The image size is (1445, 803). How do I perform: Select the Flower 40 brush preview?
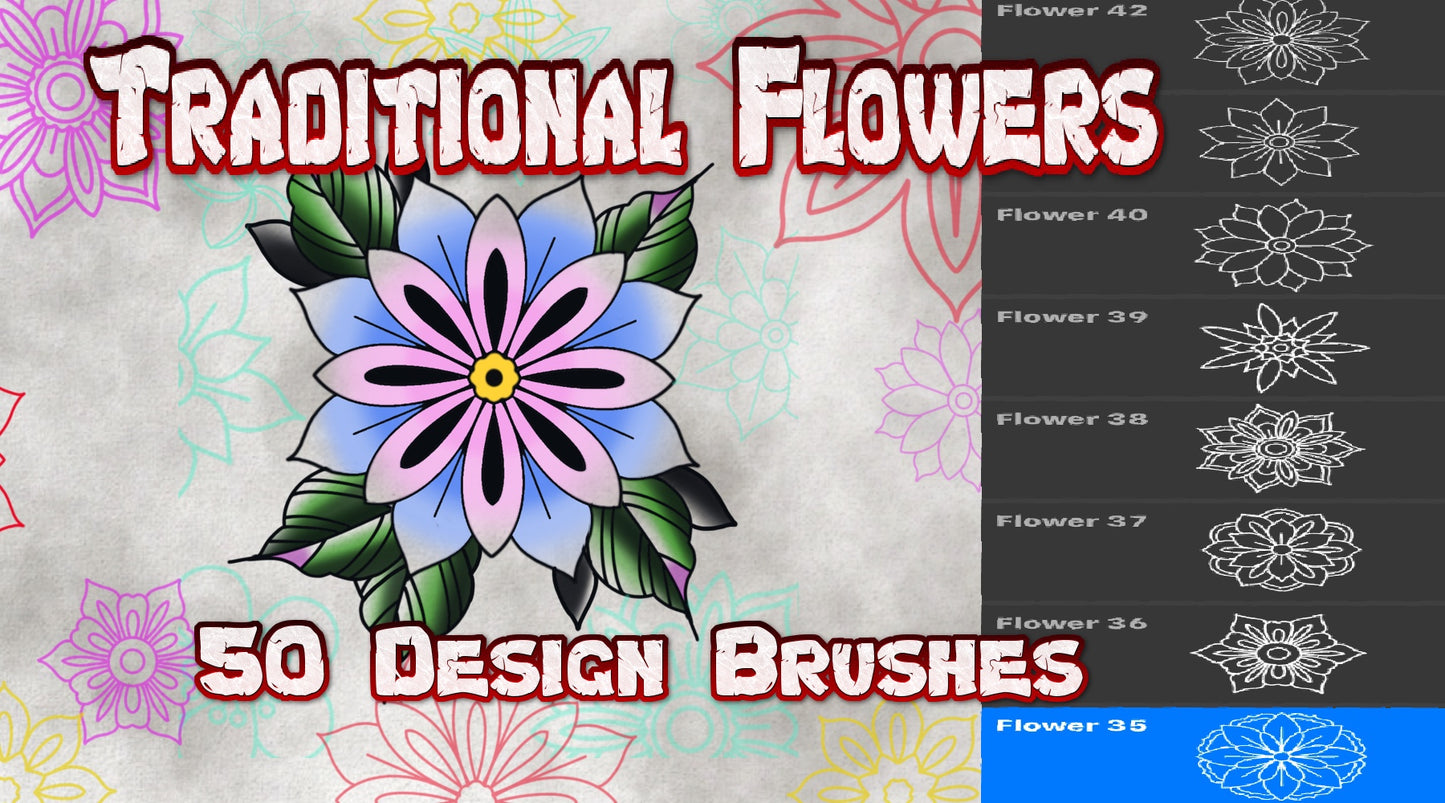pos(1280,245)
